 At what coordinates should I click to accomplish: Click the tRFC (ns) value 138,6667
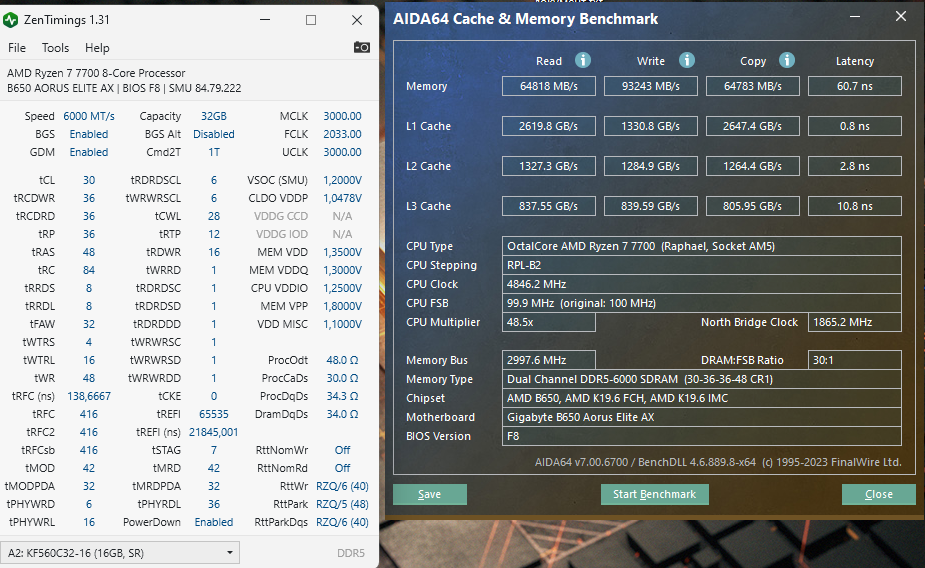click(x=89, y=396)
